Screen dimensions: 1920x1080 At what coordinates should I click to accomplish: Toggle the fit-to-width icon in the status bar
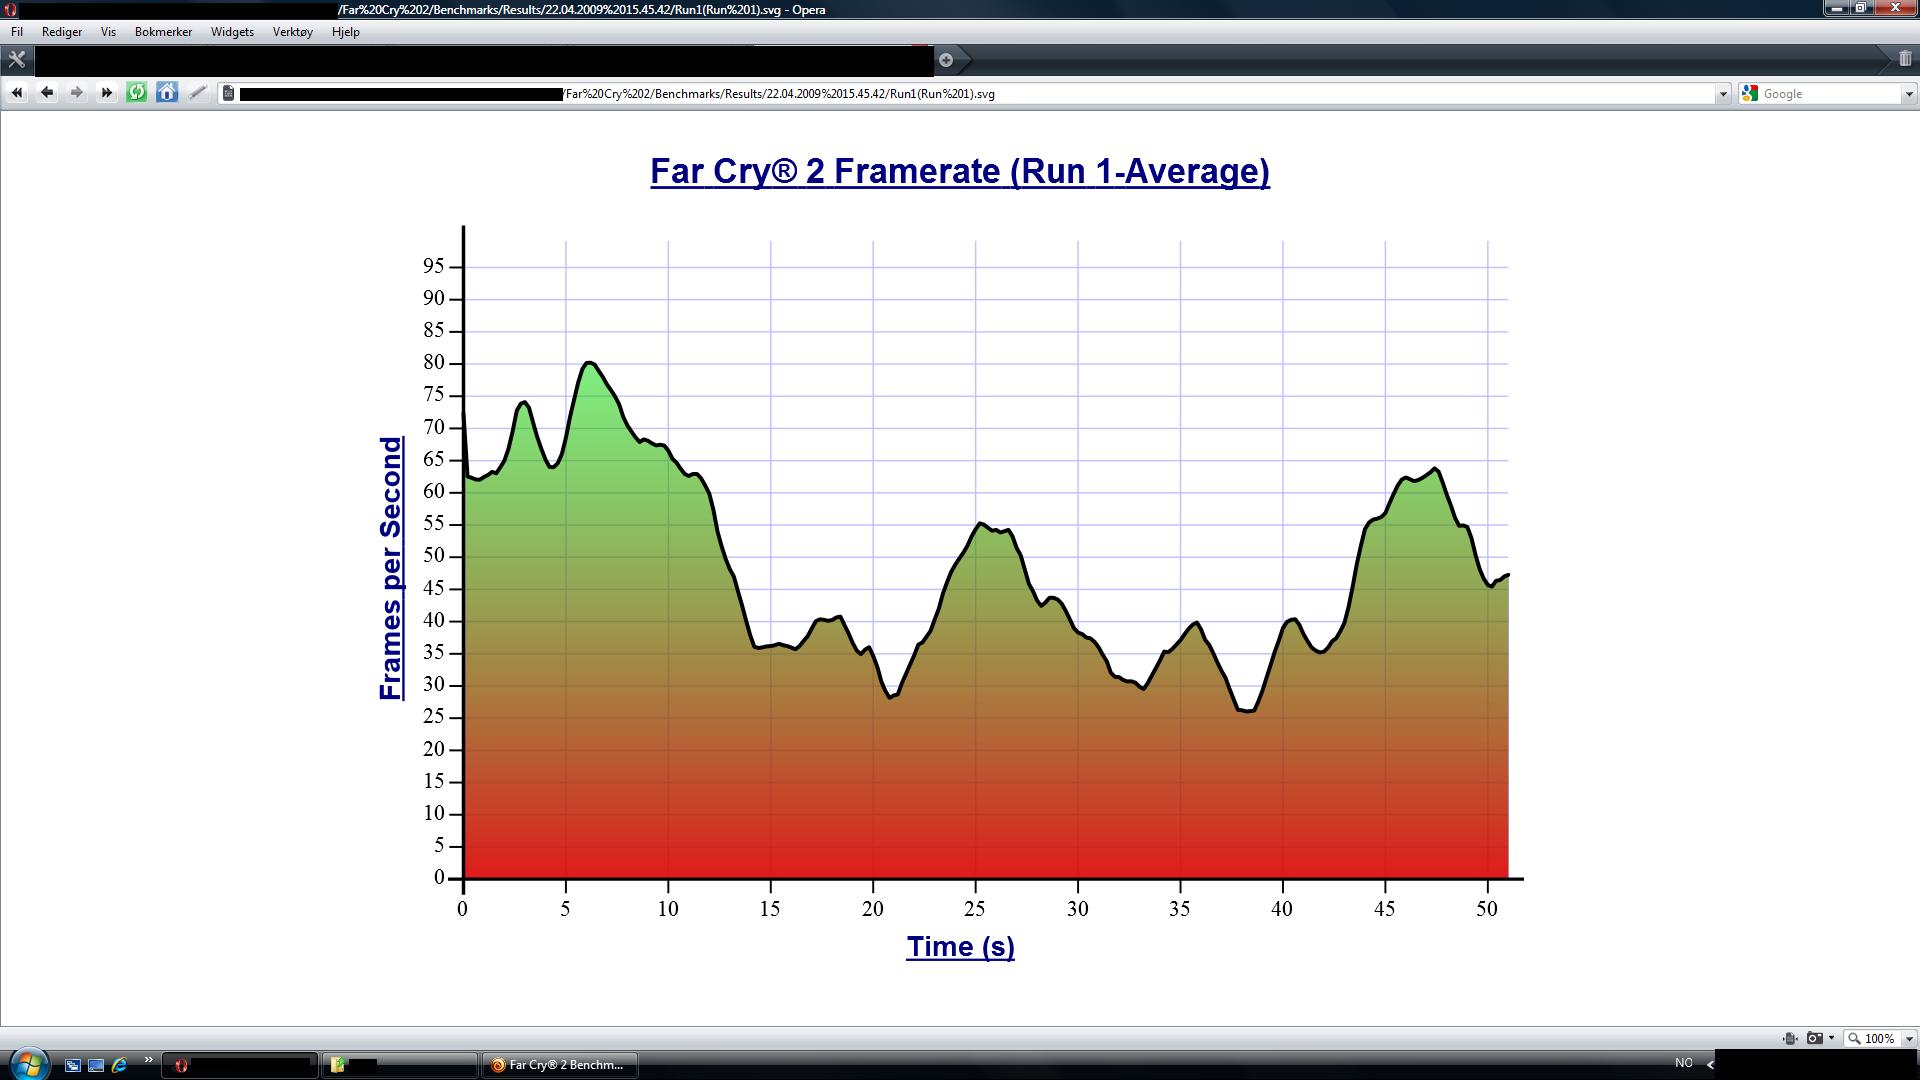pos(1790,1038)
